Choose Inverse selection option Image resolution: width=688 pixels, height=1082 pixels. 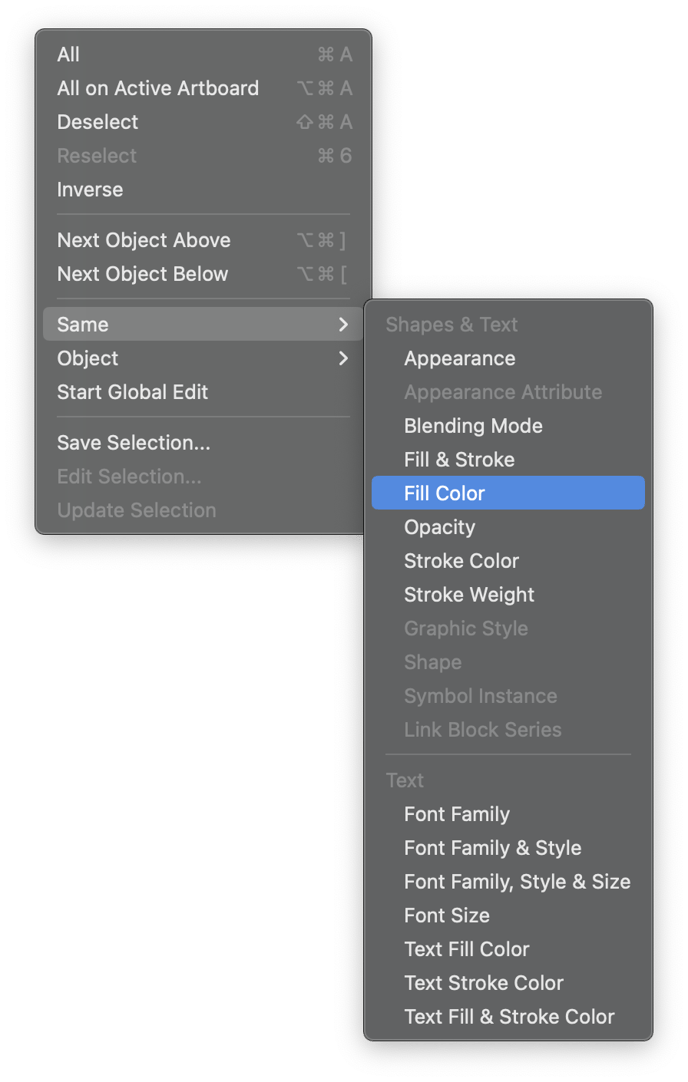click(90, 190)
